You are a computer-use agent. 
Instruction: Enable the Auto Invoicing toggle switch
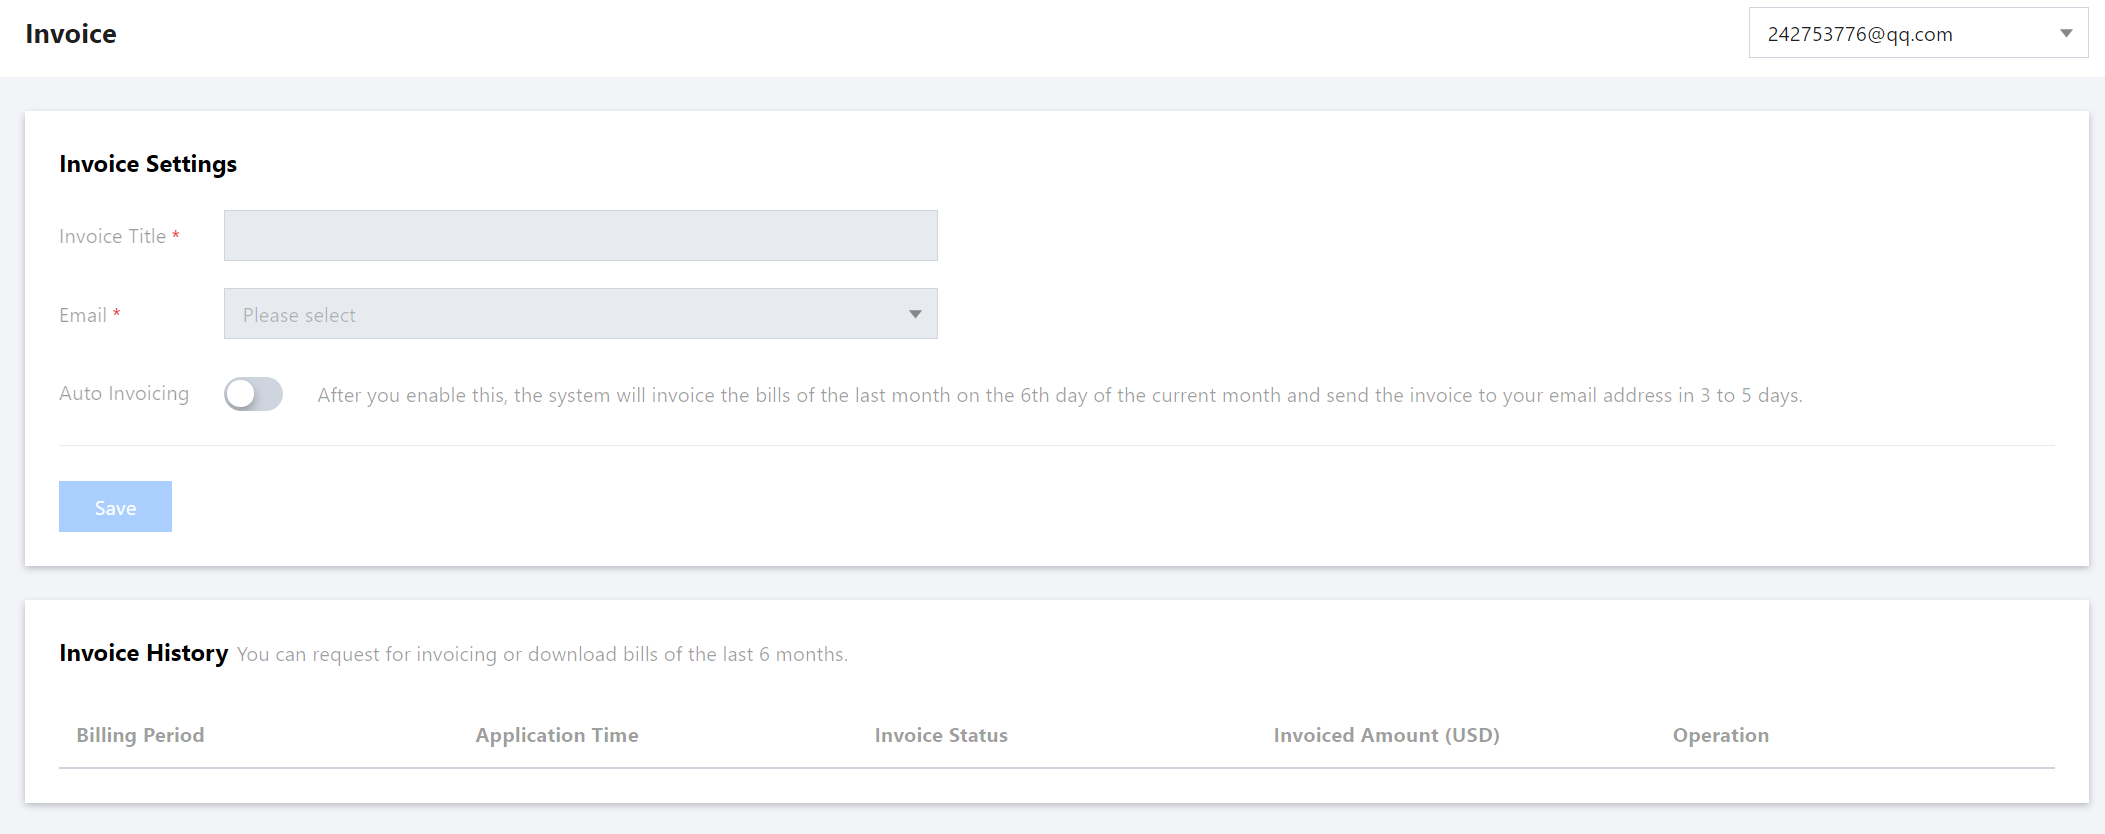coord(253,394)
